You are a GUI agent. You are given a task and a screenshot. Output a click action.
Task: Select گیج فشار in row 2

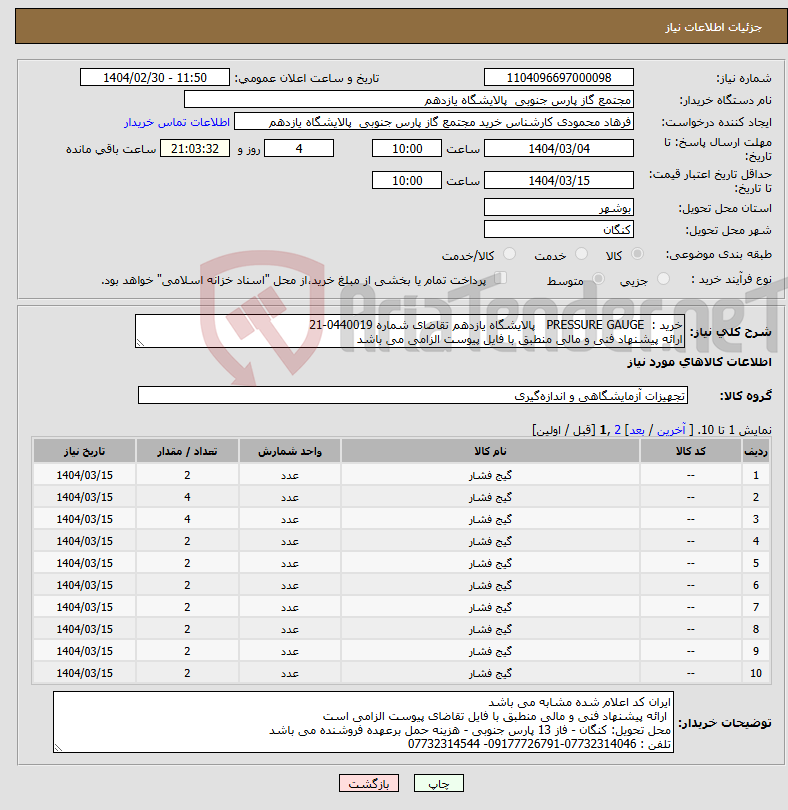pyautogui.click(x=490, y=497)
